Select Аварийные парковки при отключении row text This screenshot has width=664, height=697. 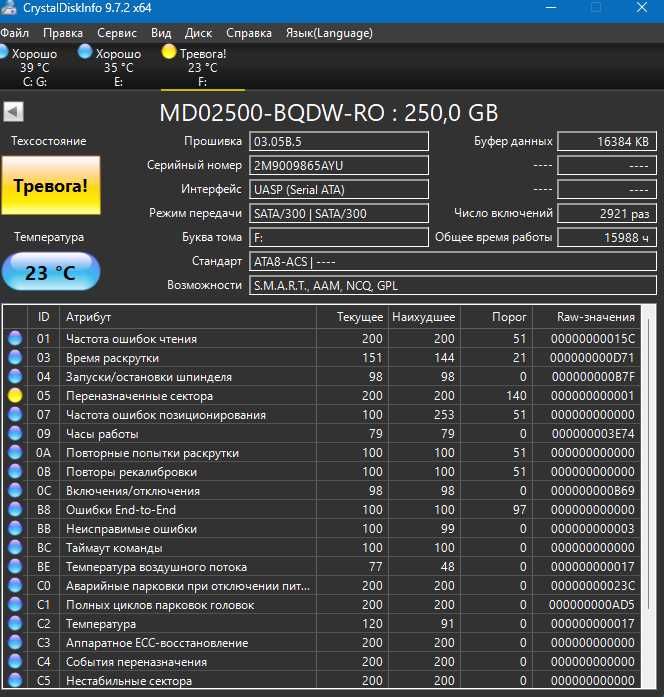(x=188, y=586)
